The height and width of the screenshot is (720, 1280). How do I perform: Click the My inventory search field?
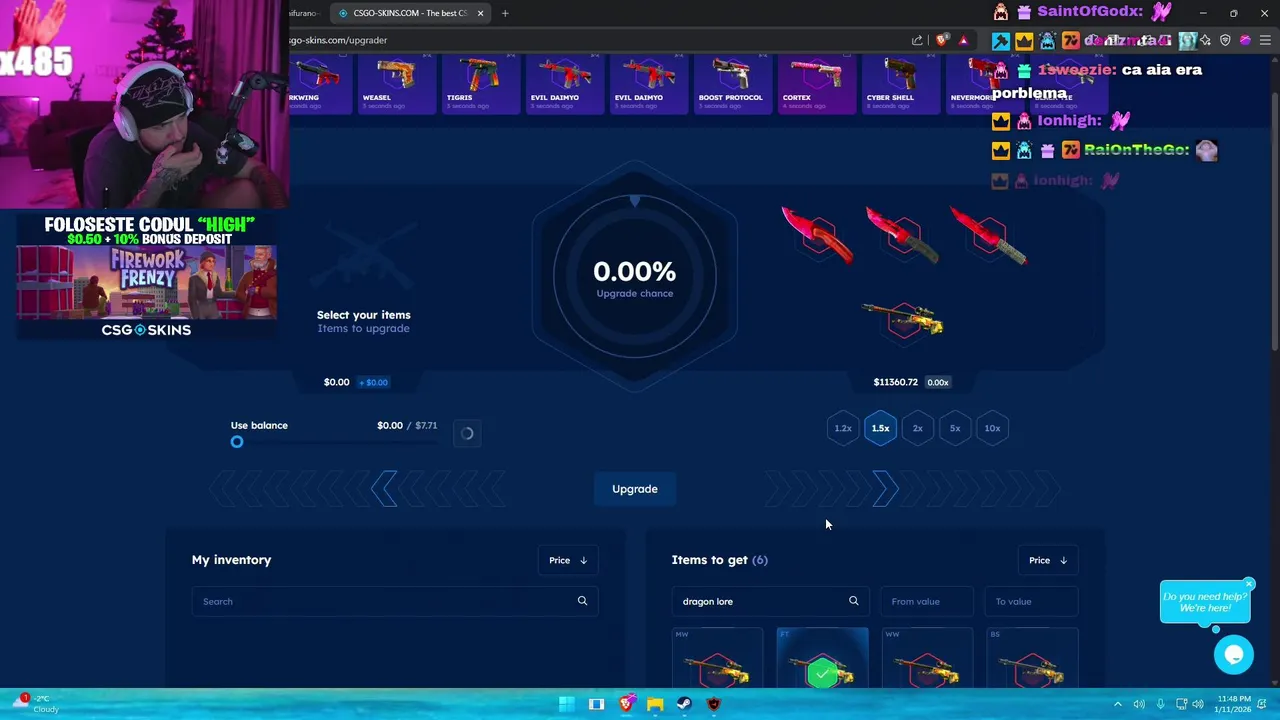395,601
